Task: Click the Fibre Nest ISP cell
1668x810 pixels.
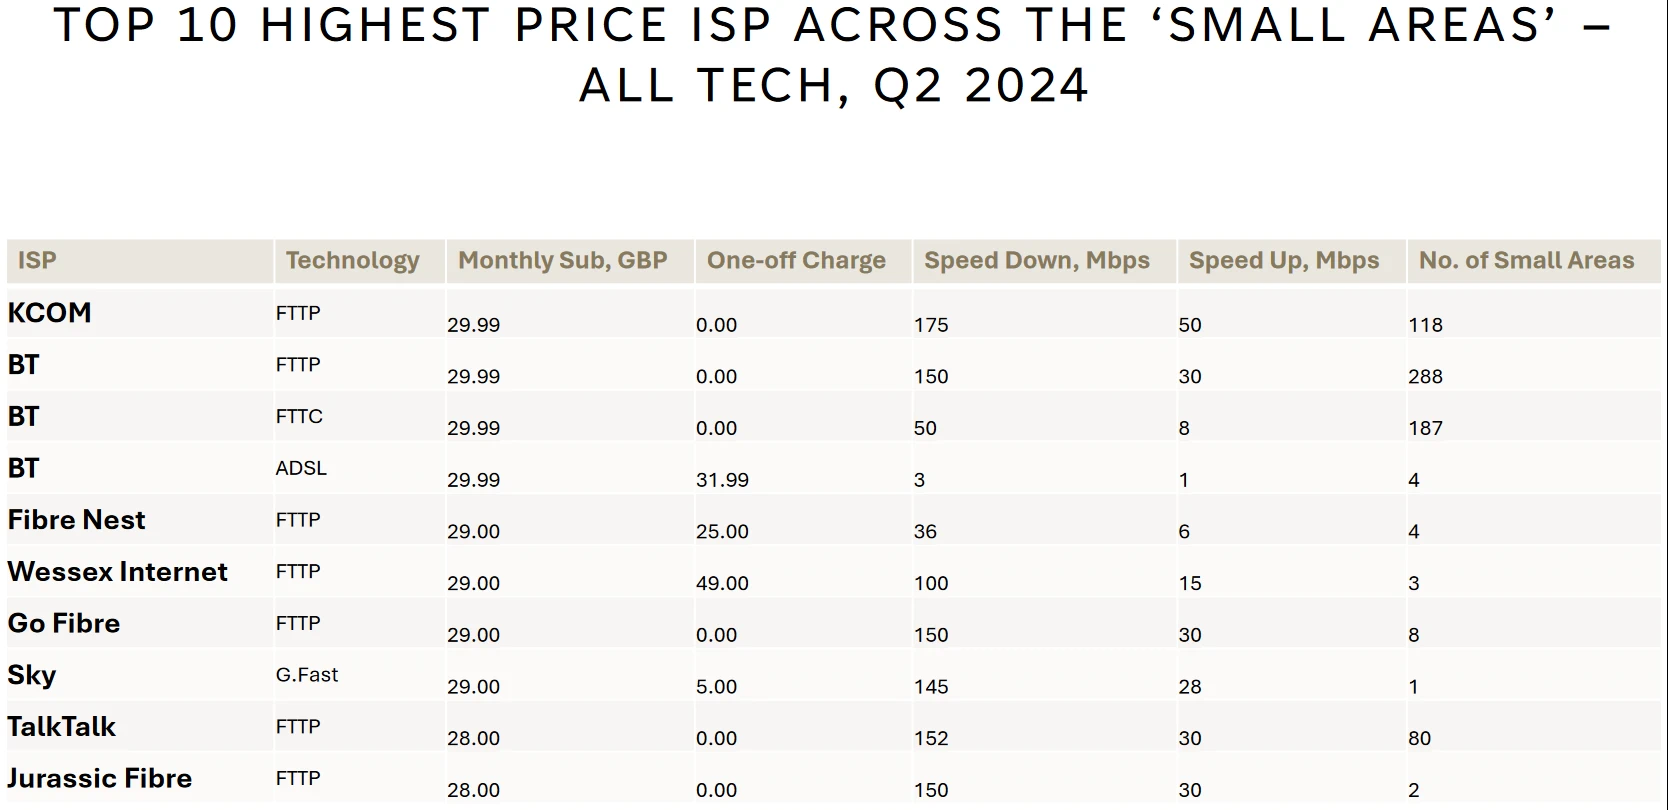Action: coord(77,520)
